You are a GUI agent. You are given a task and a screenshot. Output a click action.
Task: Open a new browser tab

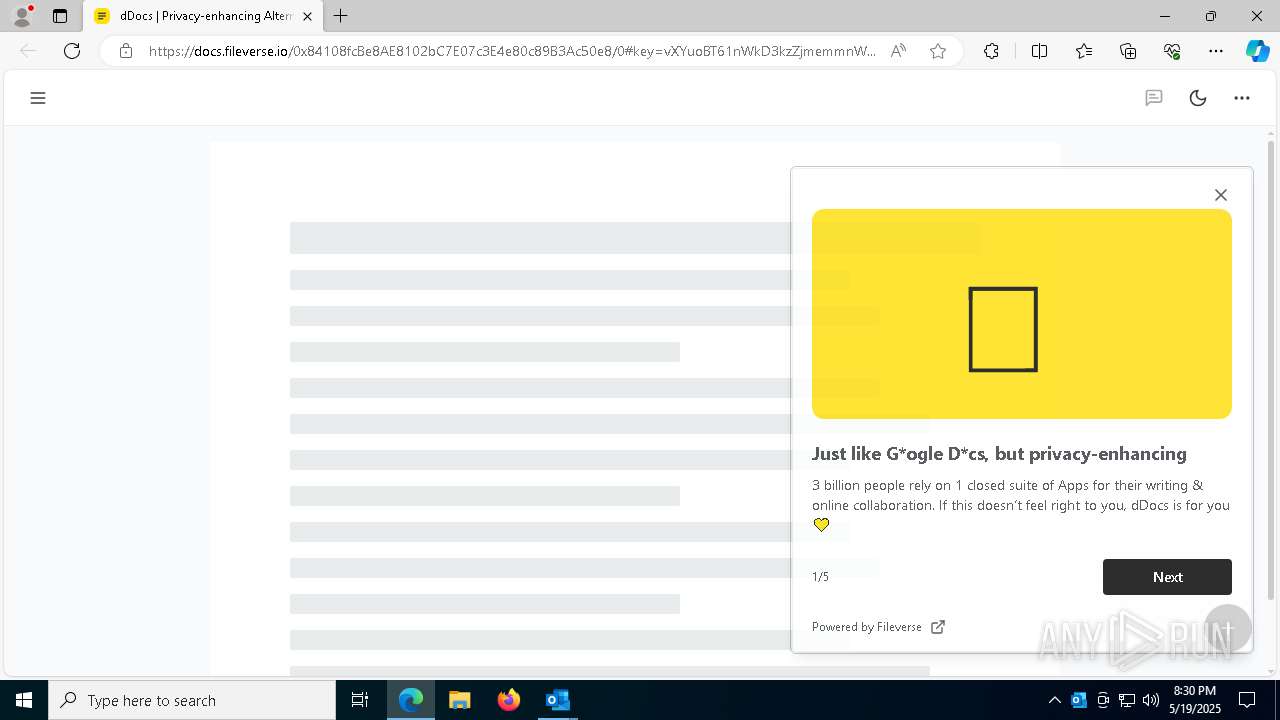click(x=341, y=16)
